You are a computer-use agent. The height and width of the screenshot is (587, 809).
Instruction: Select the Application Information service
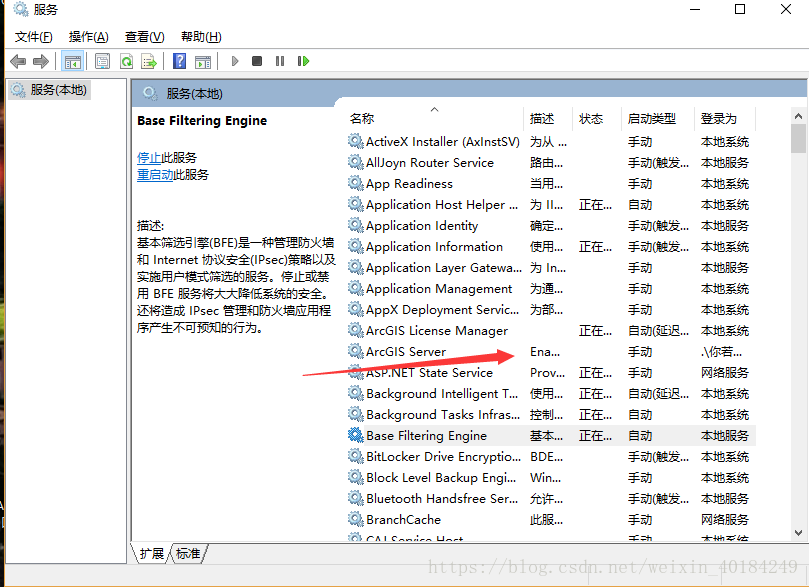pos(551,247)
